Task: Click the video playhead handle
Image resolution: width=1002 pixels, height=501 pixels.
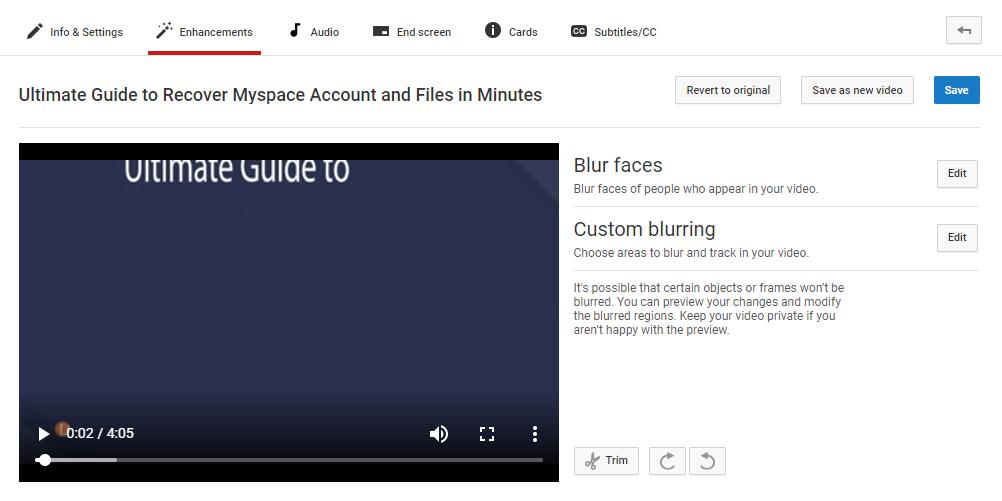Action: click(44, 459)
